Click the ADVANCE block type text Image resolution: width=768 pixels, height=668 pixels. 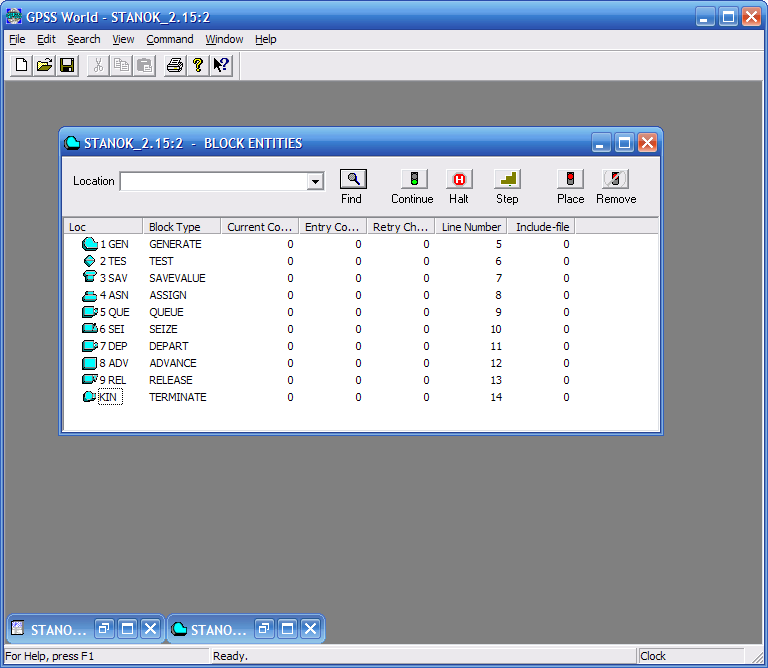(x=173, y=363)
